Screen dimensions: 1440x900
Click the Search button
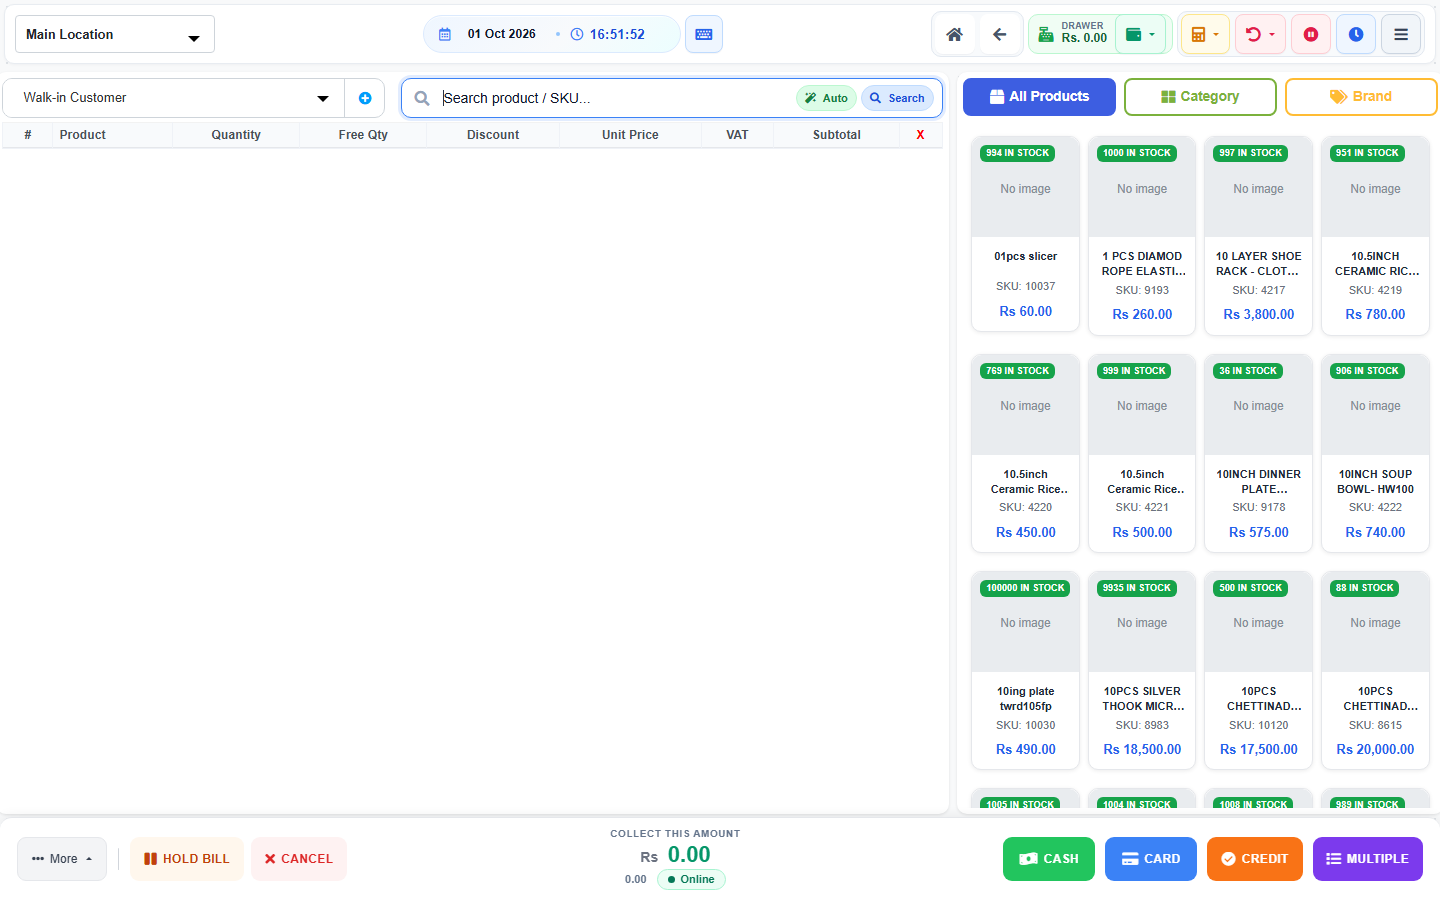(x=897, y=98)
